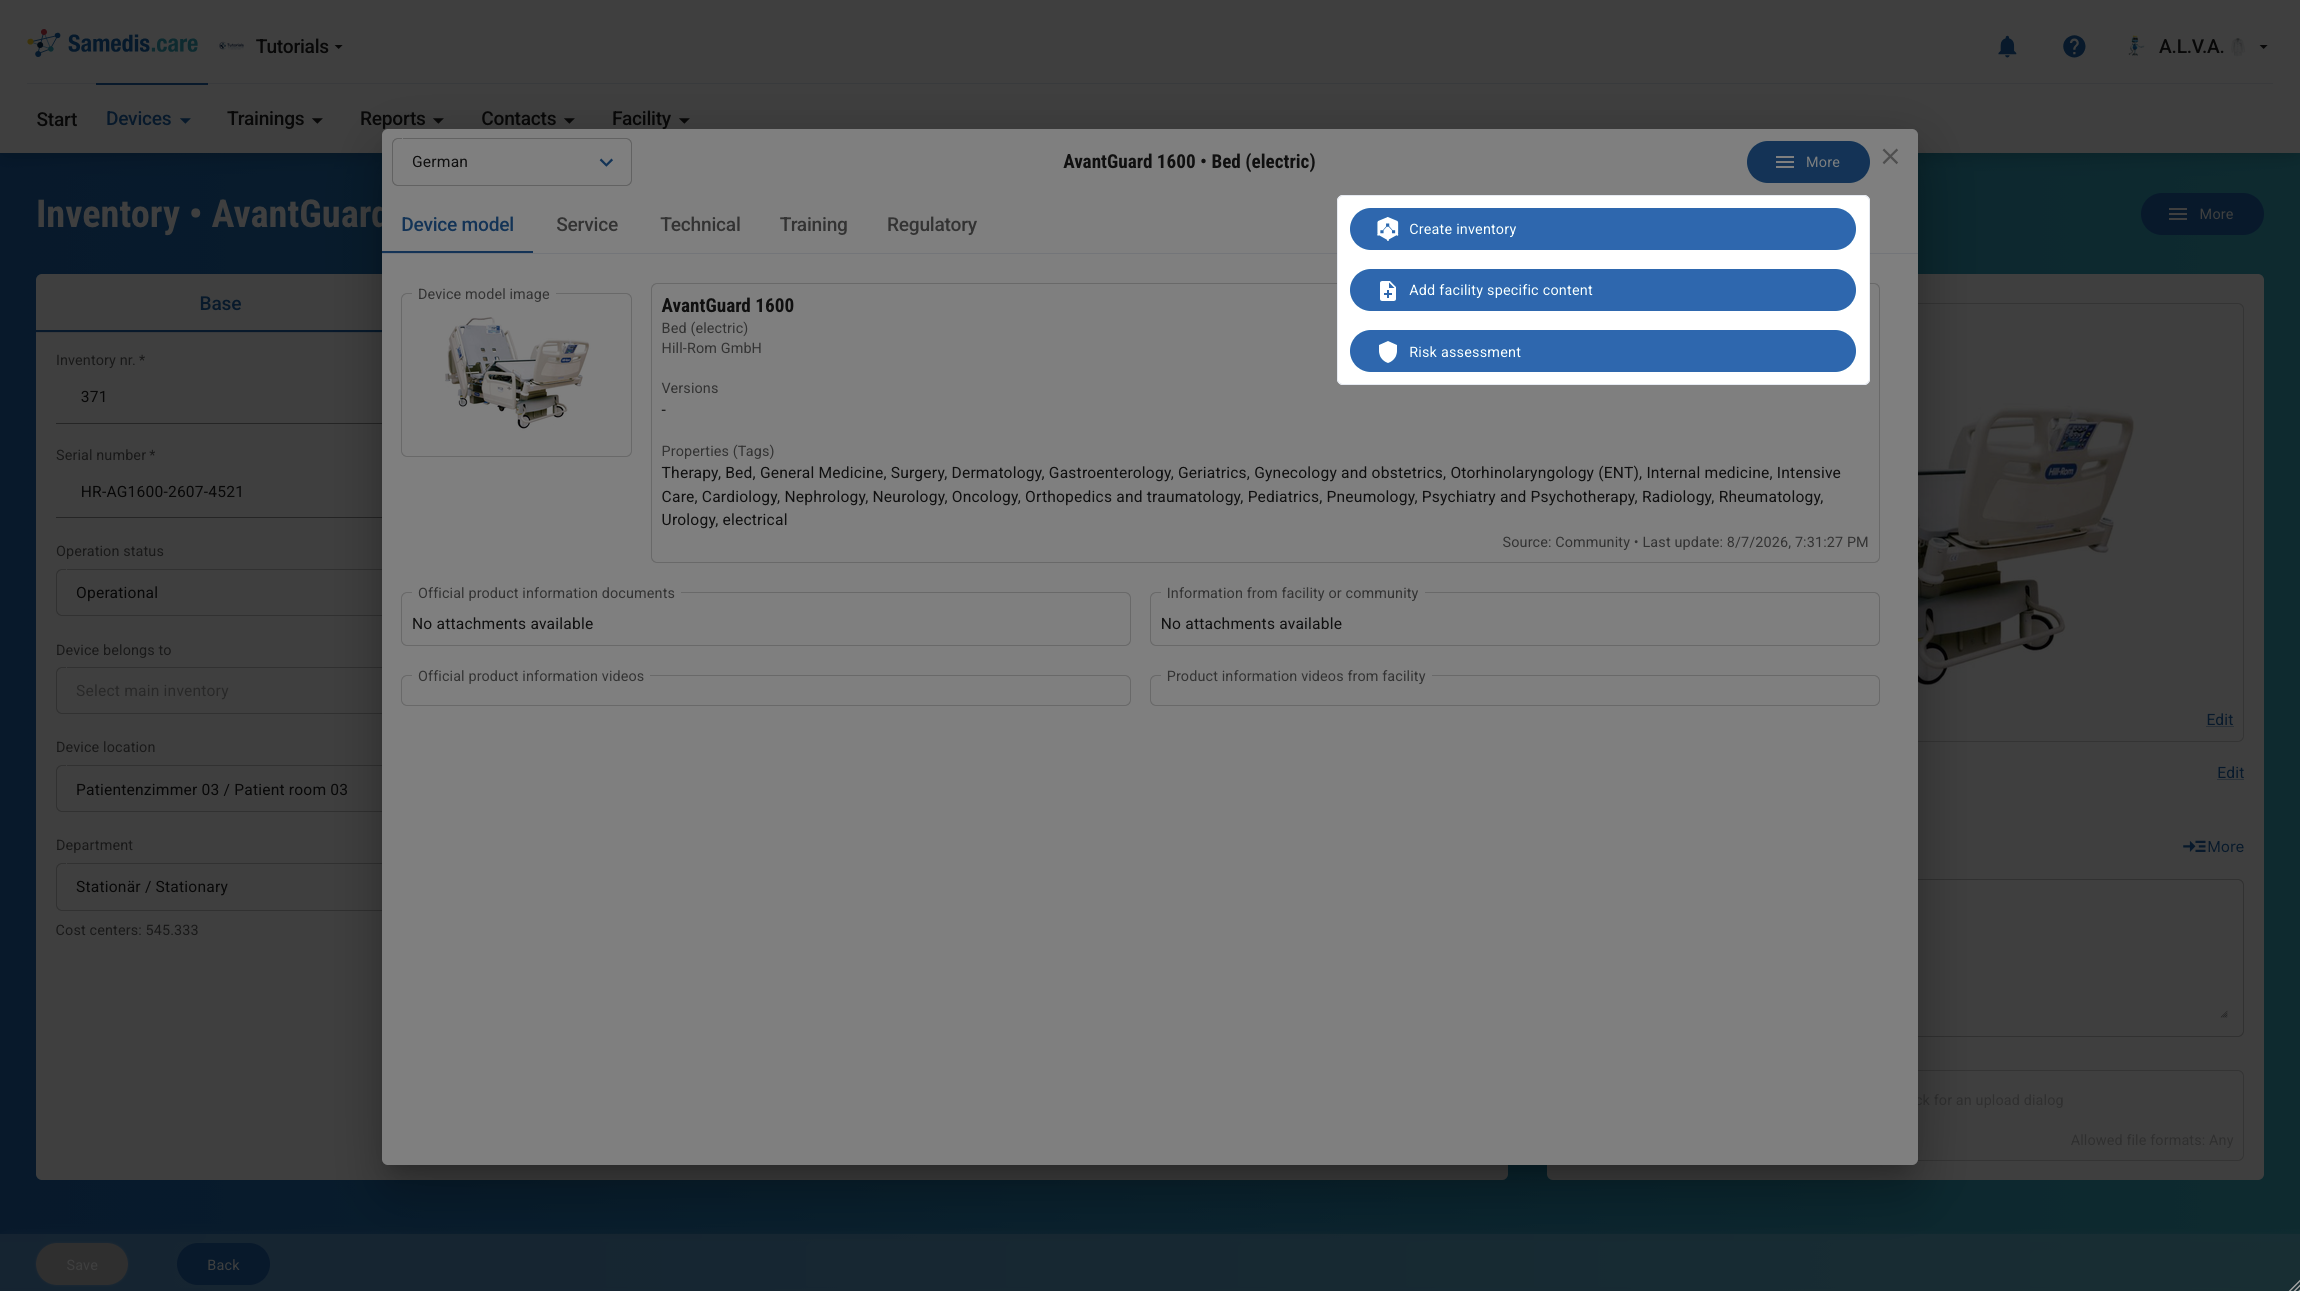This screenshot has width=2300, height=1291.
Task: Switch to the Regulatory tab
Action: [931, 225]
